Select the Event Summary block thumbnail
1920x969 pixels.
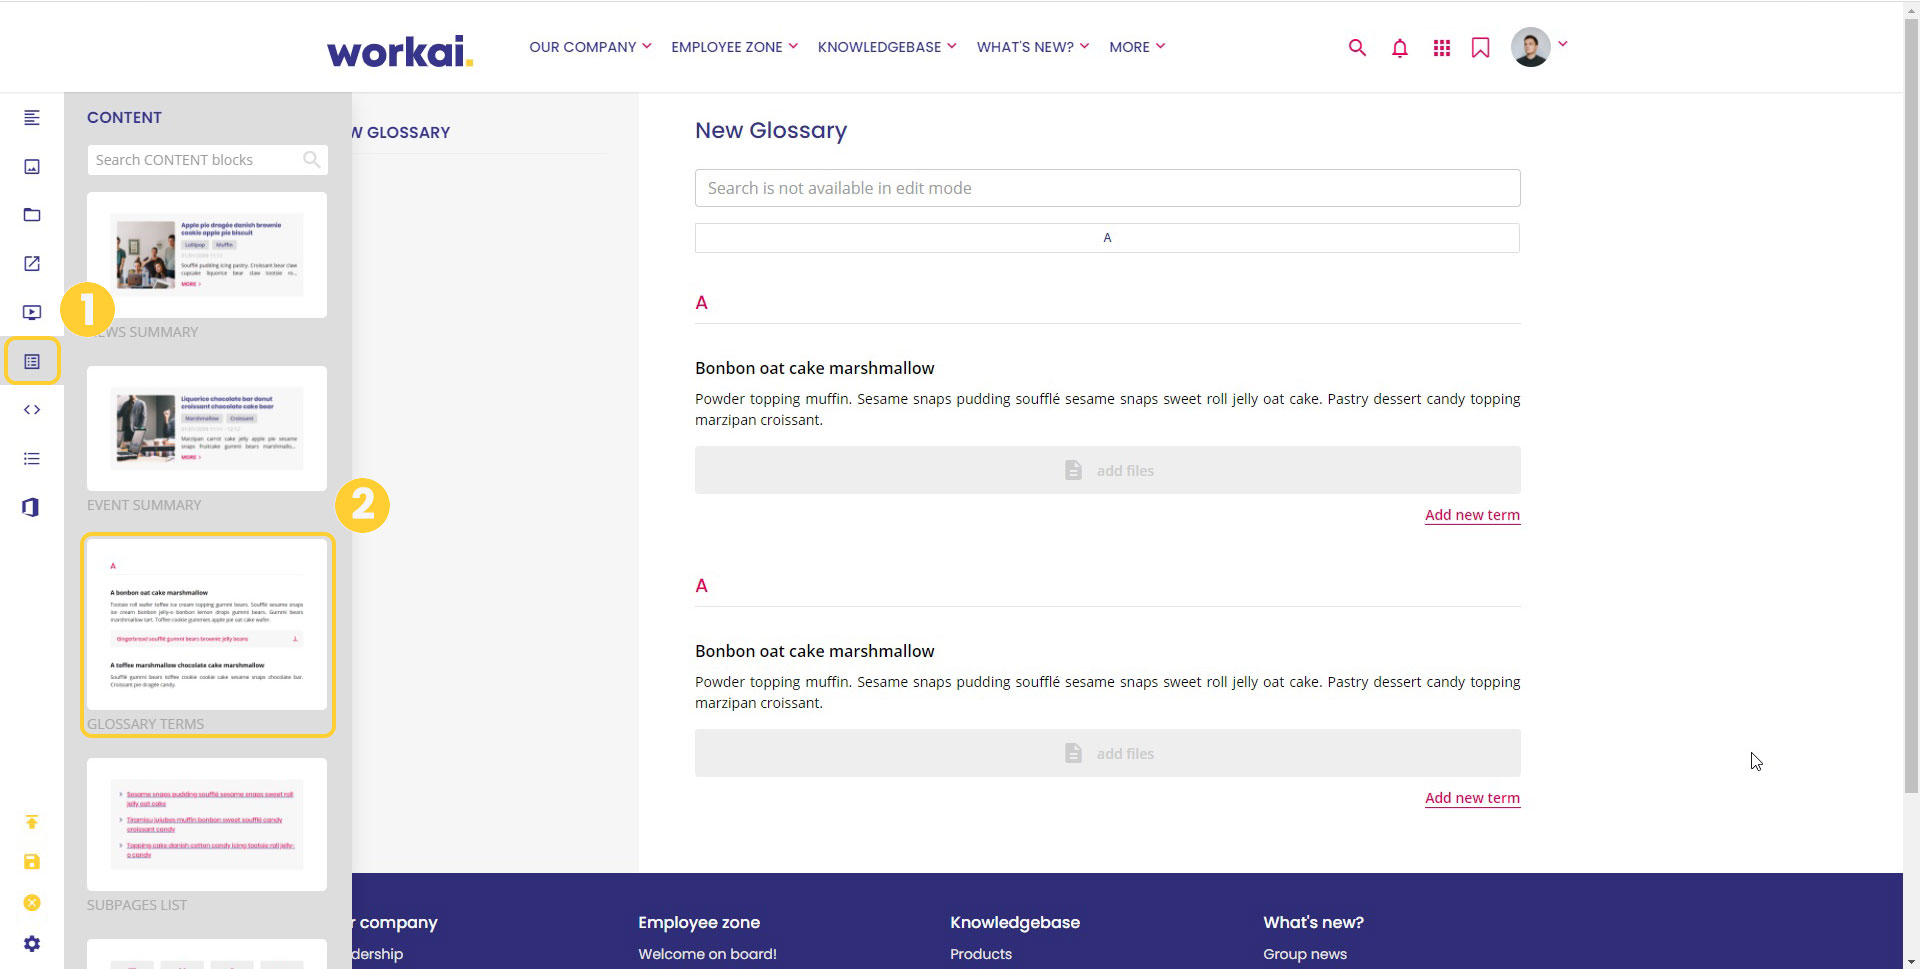tap(207, 428)
